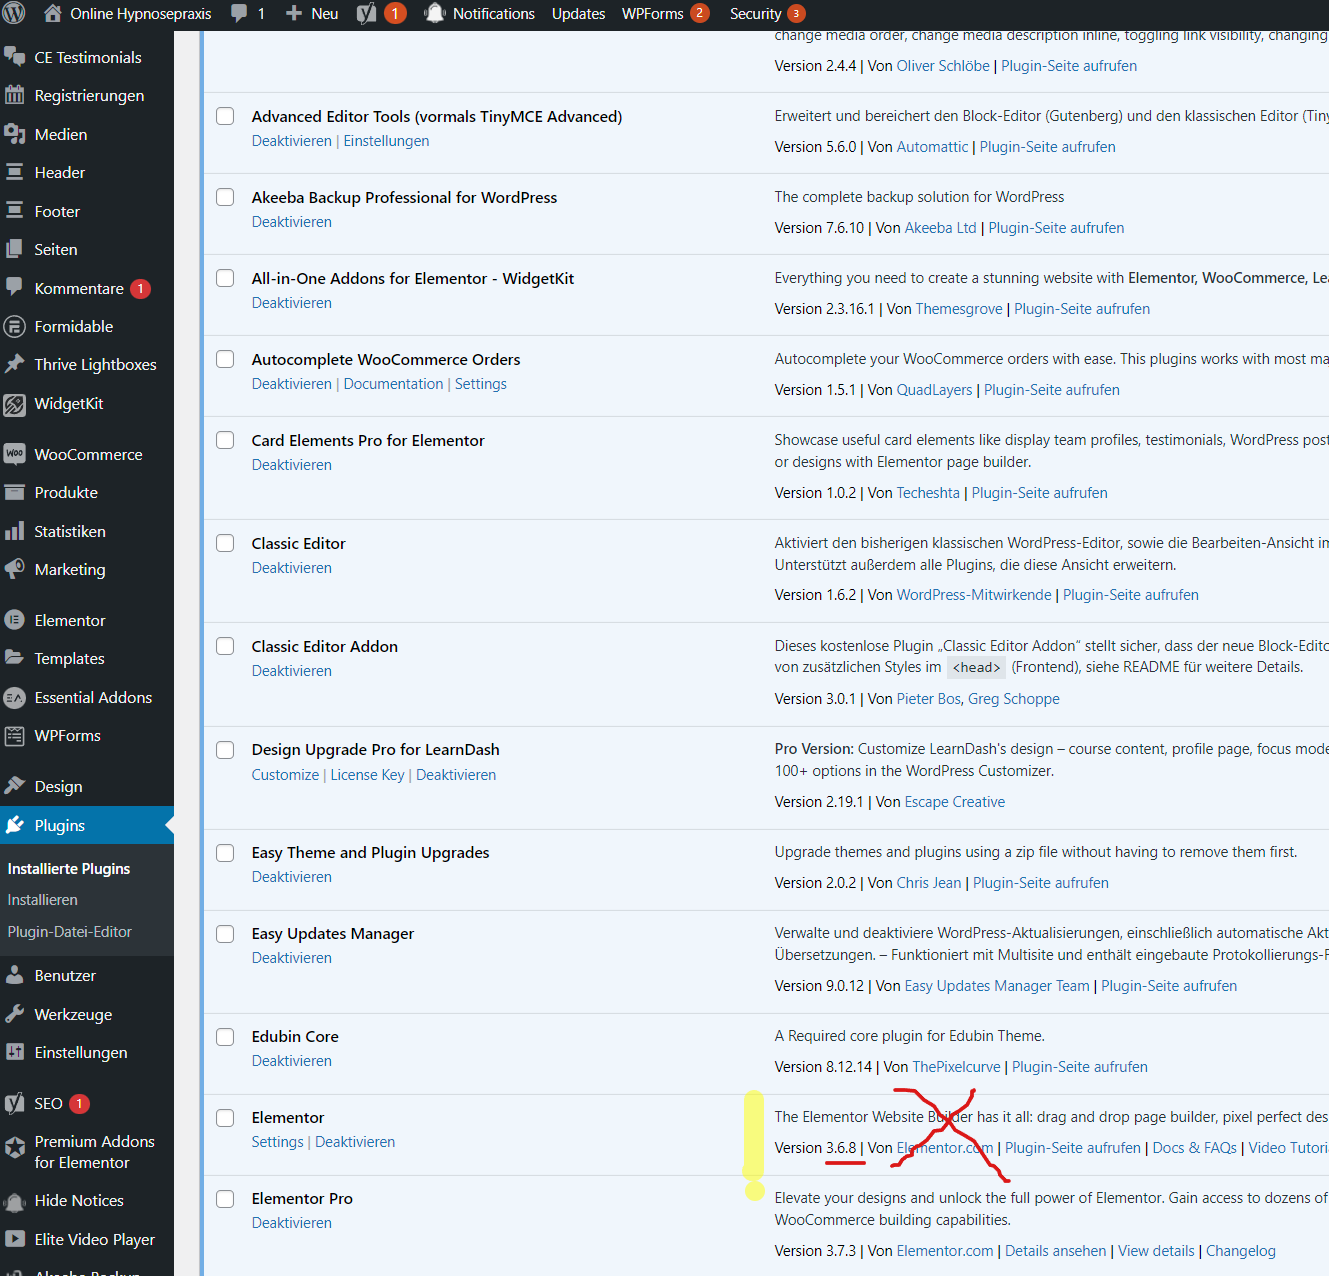The width and height of the screenshot is (1329, 1276).
Task: Click the Escape Creative author link
Action: point(955,802)
